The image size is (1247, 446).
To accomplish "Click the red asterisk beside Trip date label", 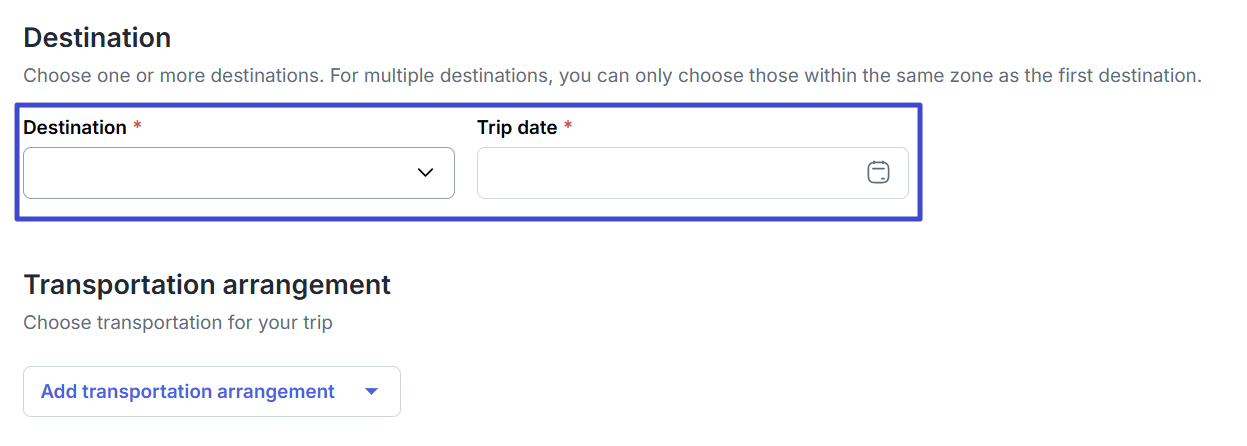I will pyautogui.click(x=568, y=127).
